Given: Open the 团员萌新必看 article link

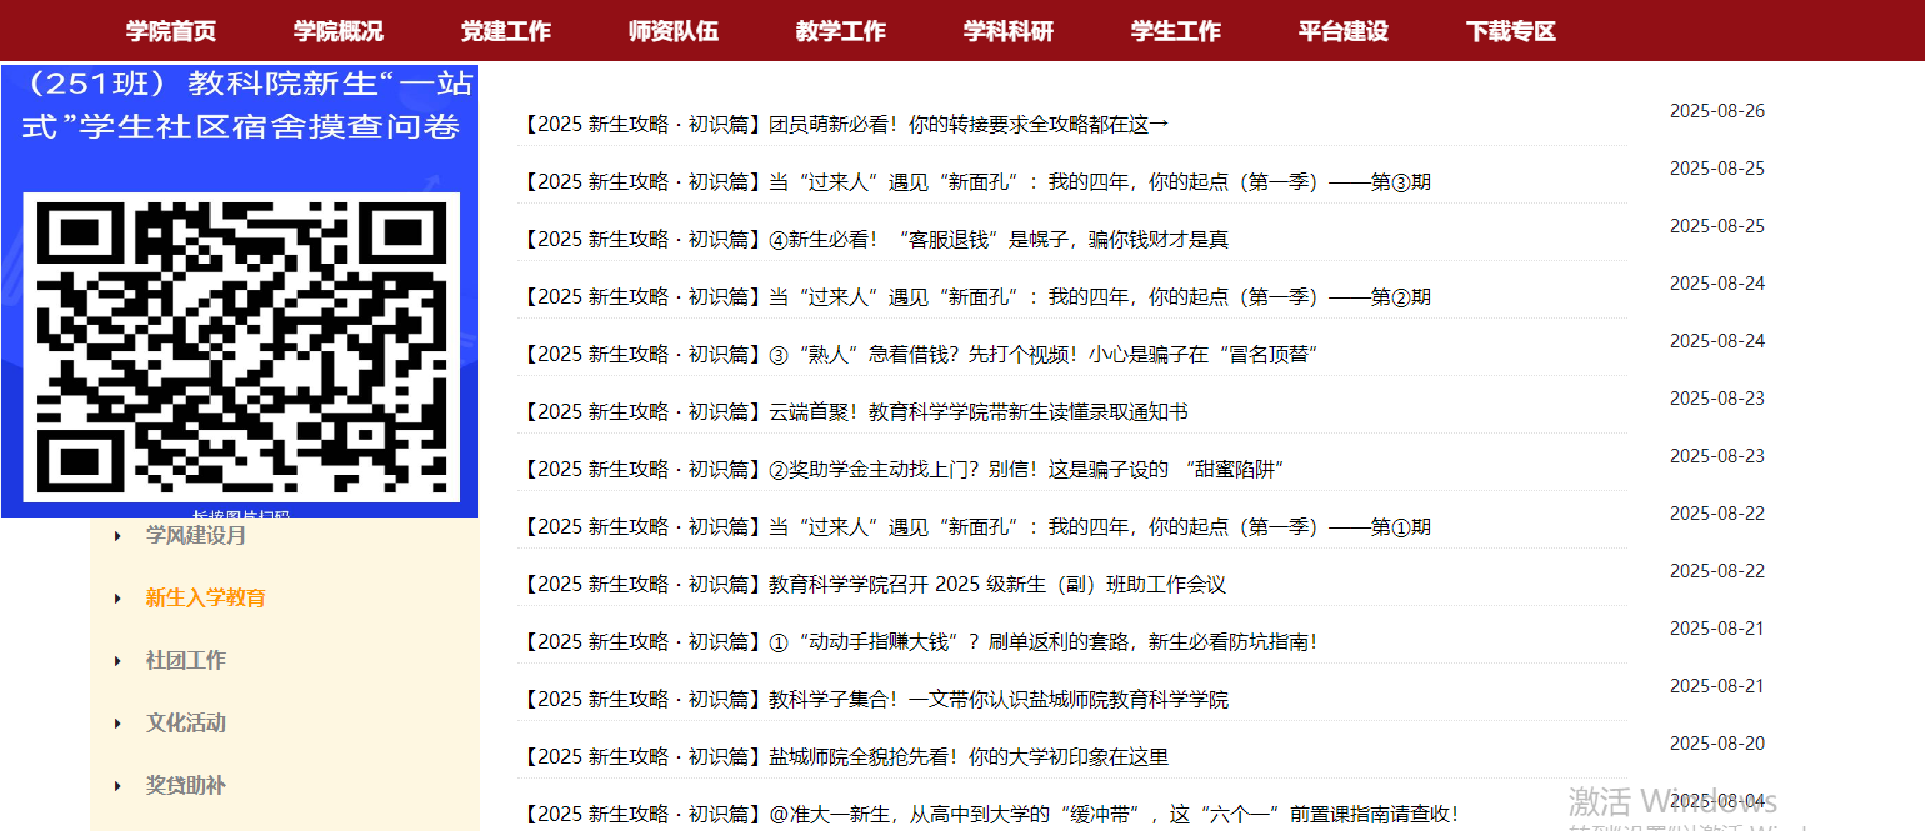Looking at the screenshot, I should click(847, 124).
